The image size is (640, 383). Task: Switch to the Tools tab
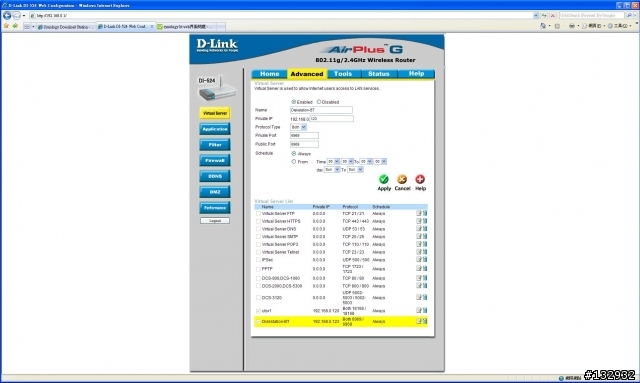[343, 74]
